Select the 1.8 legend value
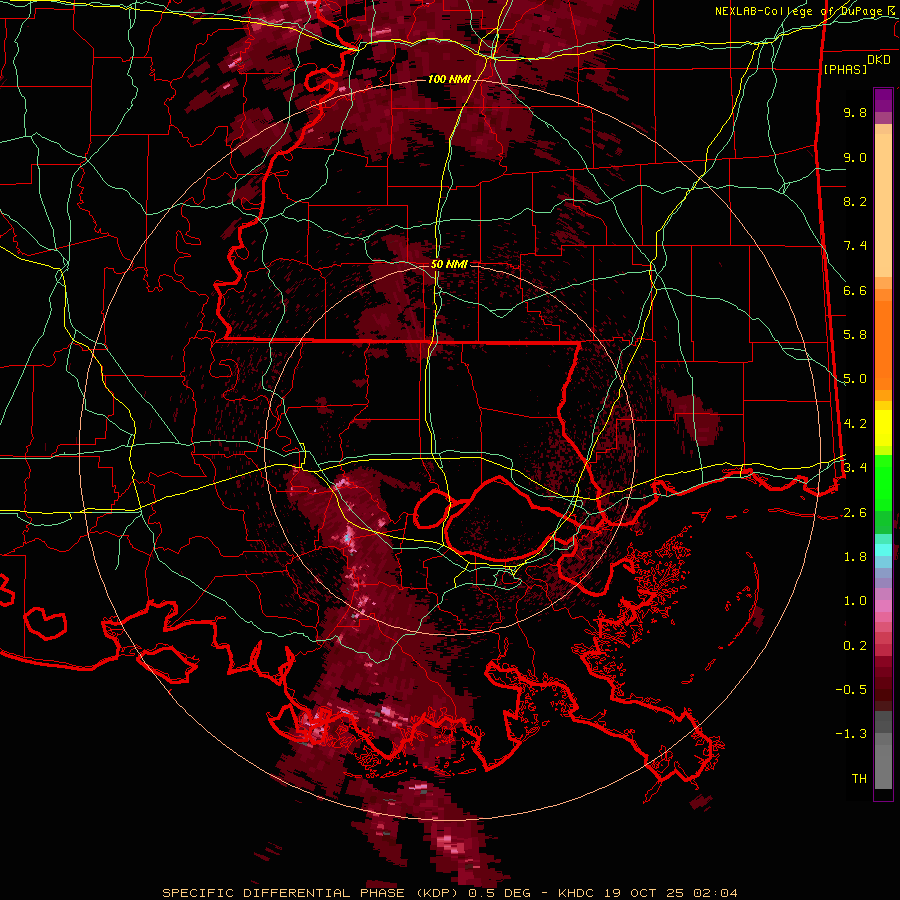Screen dimensions: 900x900 855,557
